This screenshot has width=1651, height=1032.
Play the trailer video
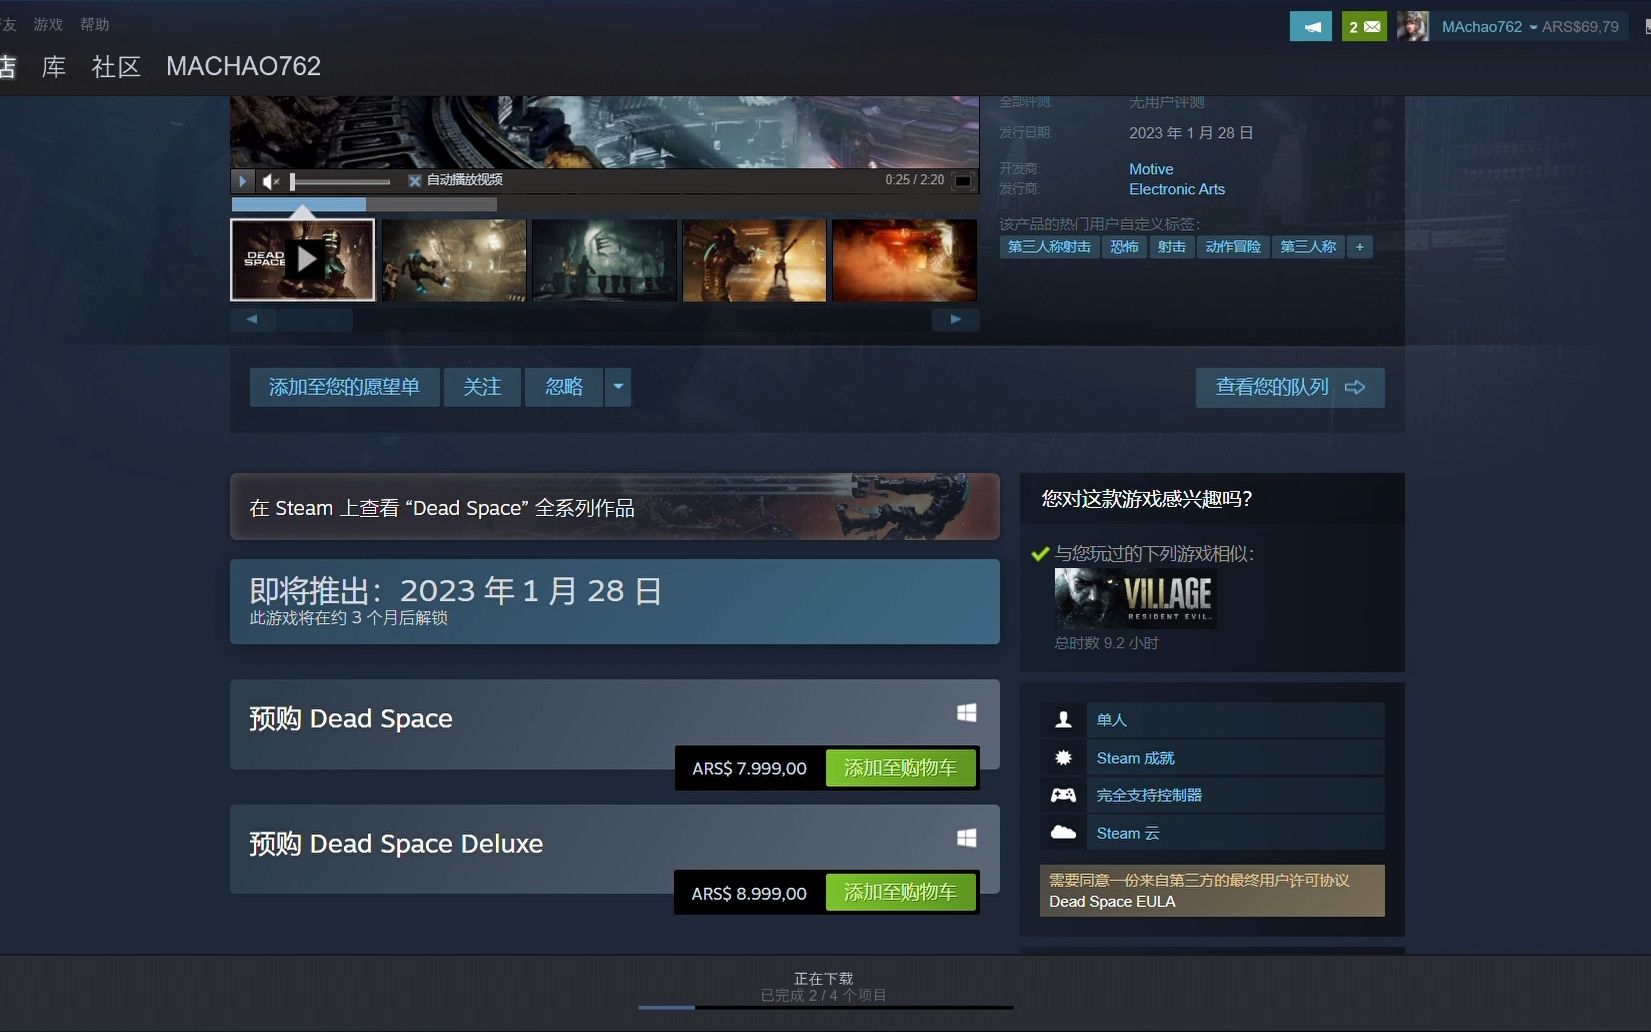[243, 181]
